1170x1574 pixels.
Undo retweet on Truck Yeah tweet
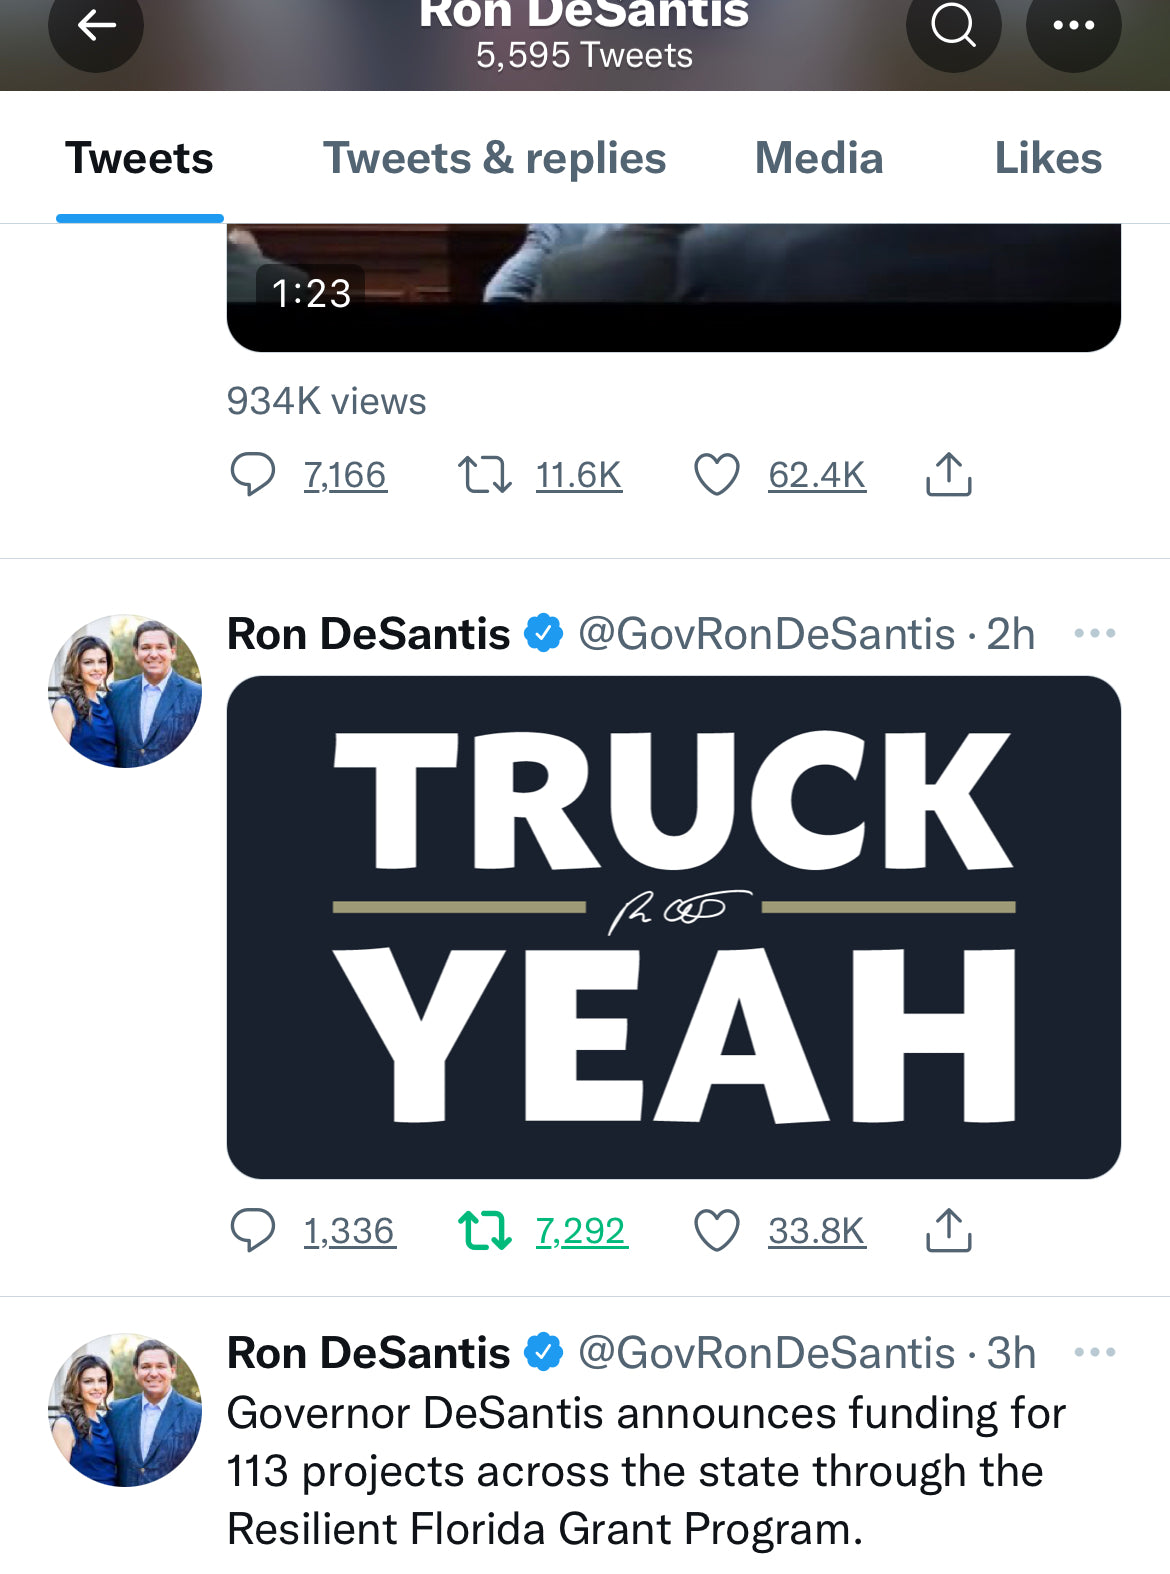pyautogui.click(x=485, y=1230)
